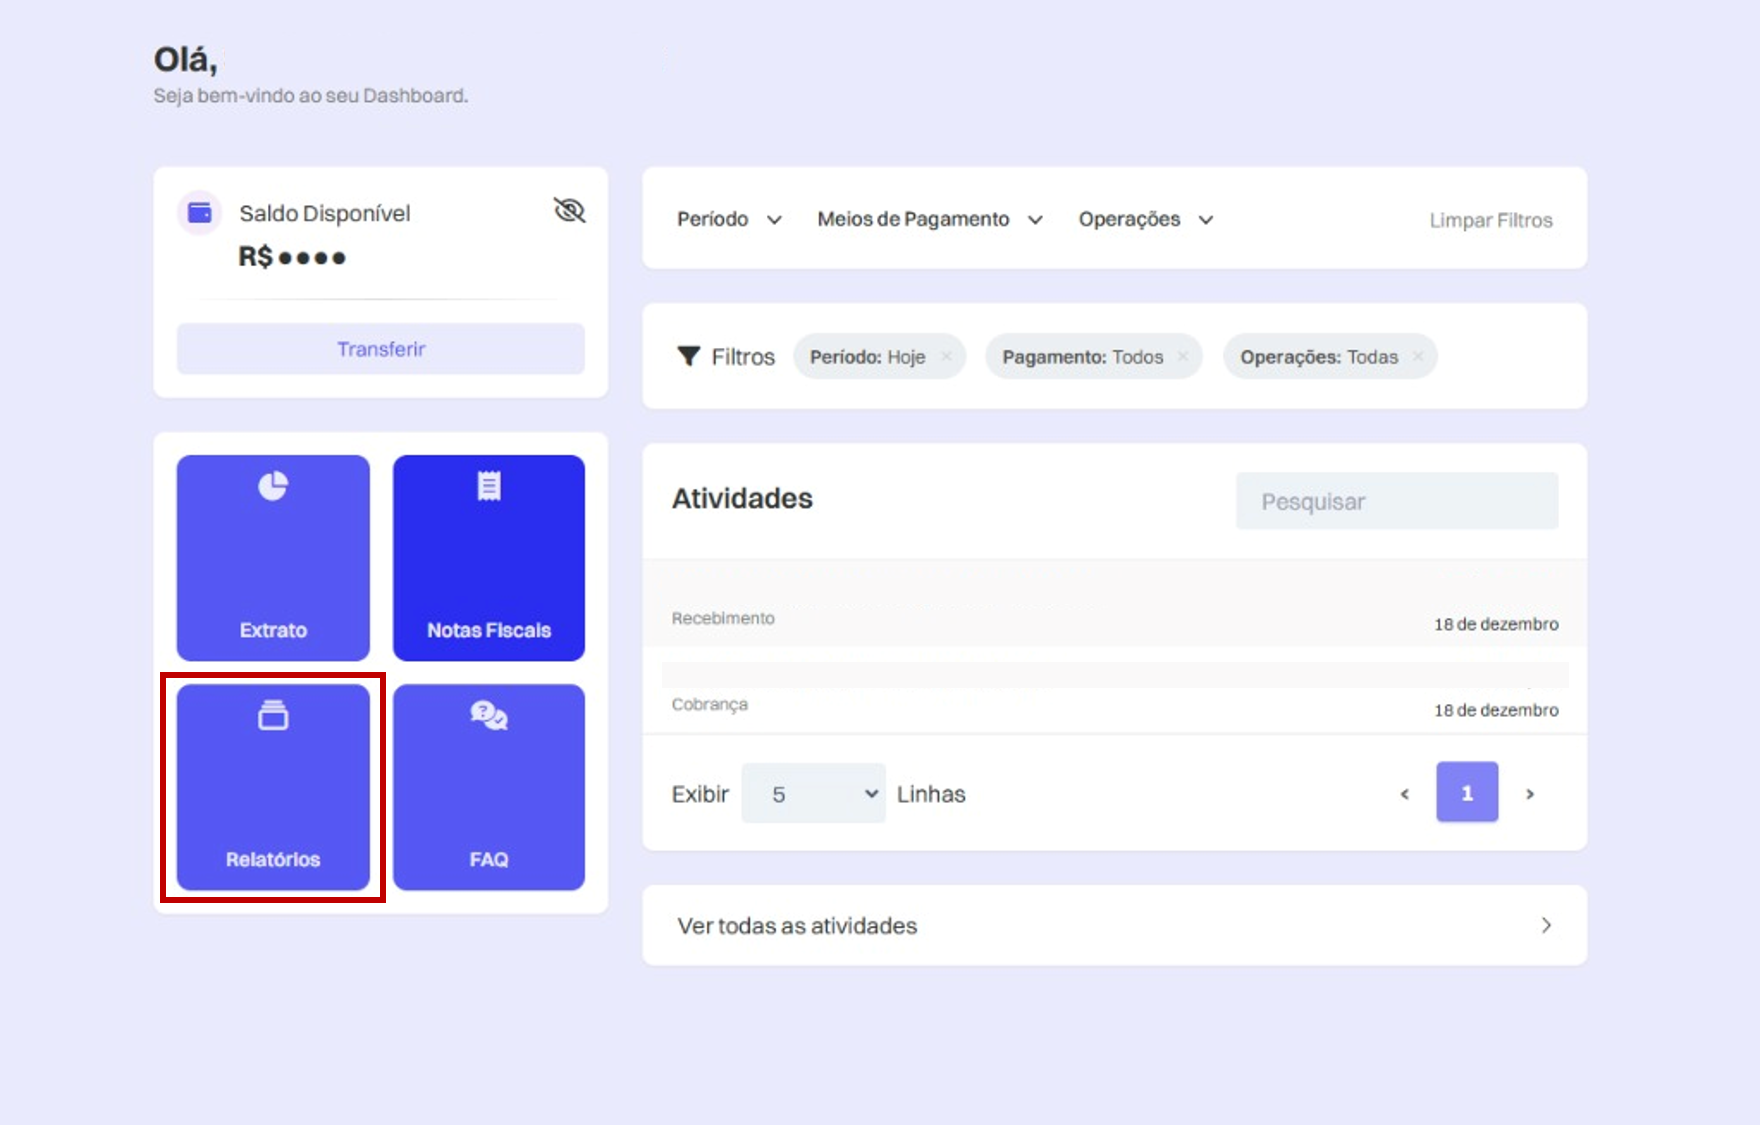
Task: Remove the Período: Hoje filter chip
Action: pos(946,356)
